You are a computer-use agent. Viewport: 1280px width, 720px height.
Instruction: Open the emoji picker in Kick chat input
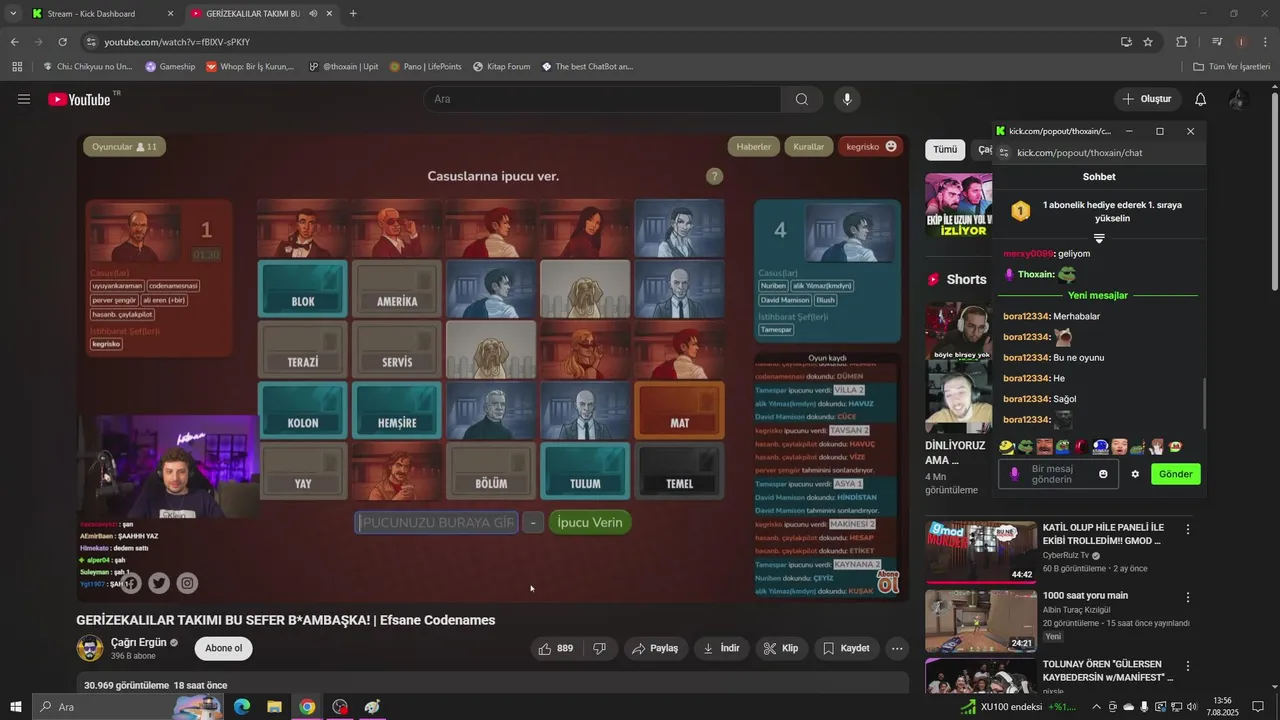[x=1103, y=474]
